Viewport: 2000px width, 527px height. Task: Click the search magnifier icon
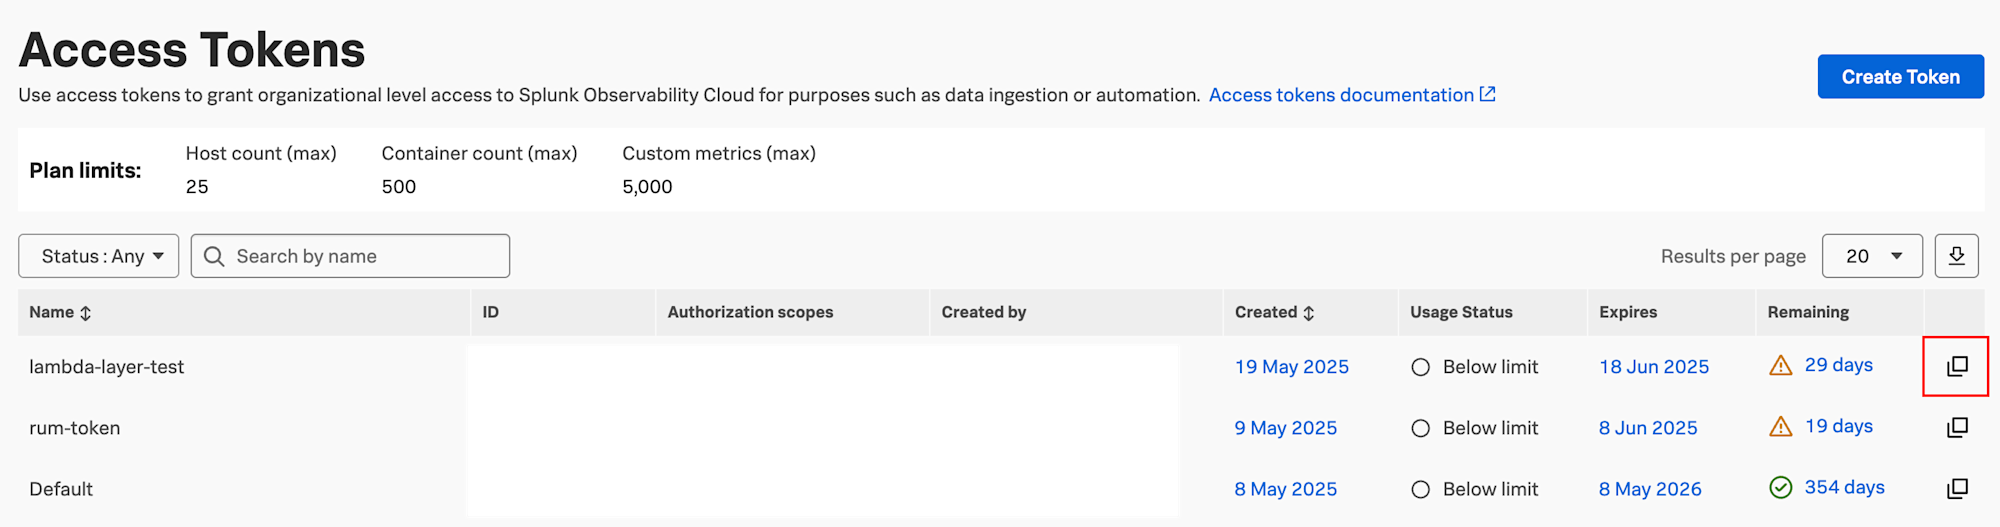pos(214,256)
